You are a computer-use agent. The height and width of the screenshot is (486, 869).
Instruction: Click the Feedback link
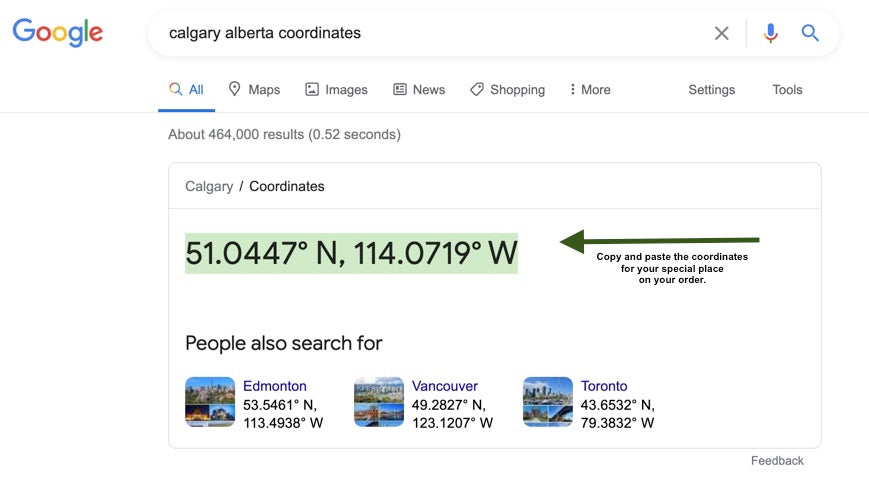pyautogui.click(x=777, y=461)
